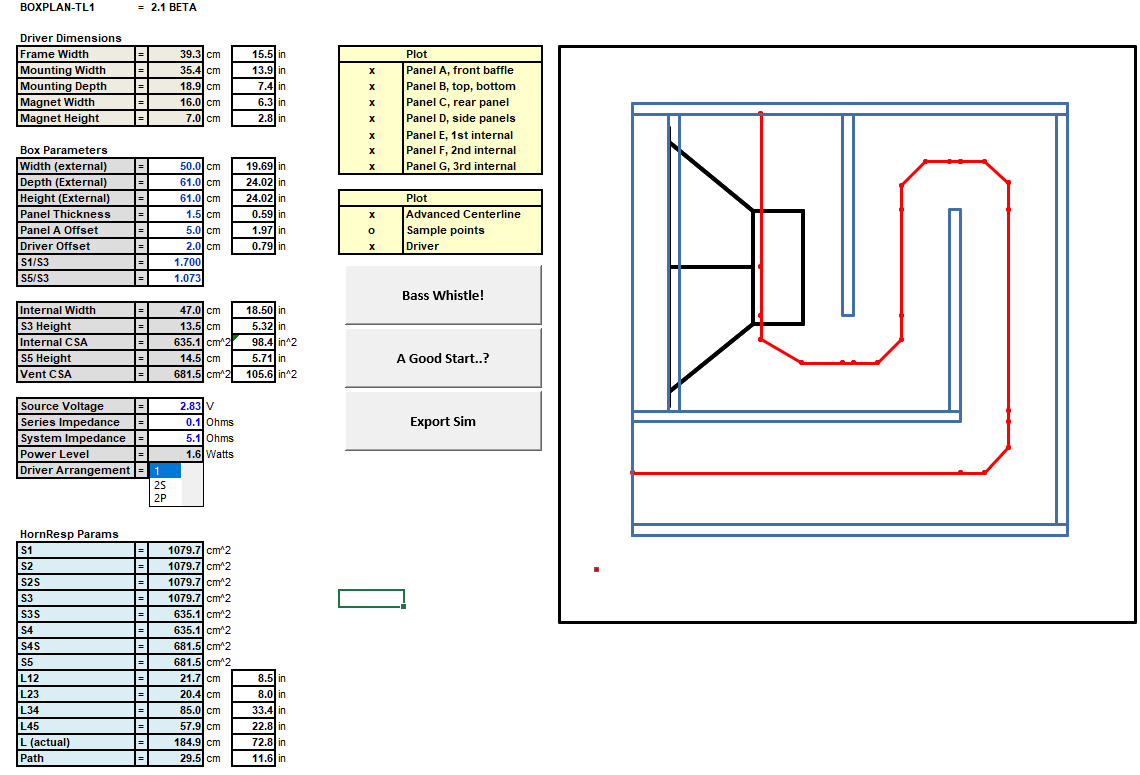Click the L12 value 21.7 cm
Screen dimensions: 1140x775
(x=176, y=678)
